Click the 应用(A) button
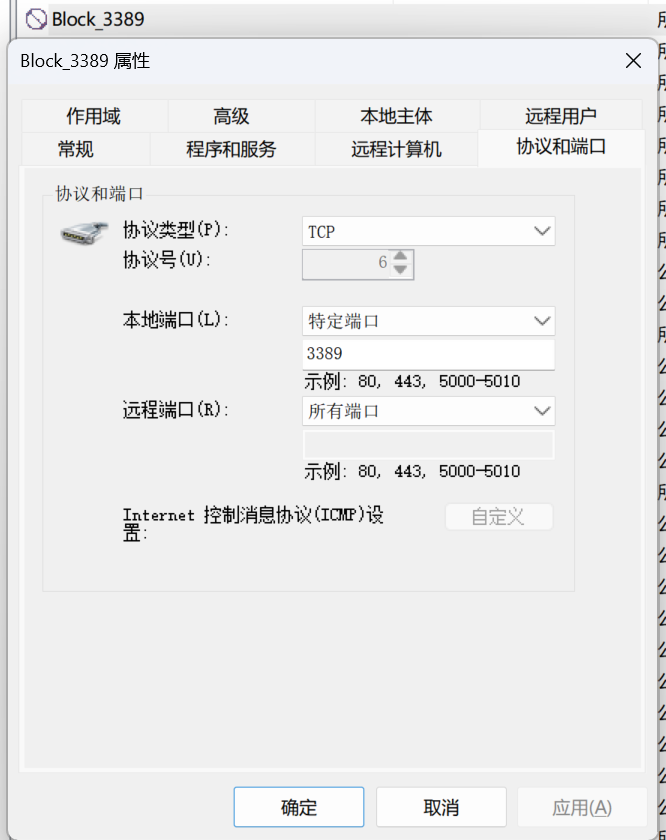 coord(582,807)
